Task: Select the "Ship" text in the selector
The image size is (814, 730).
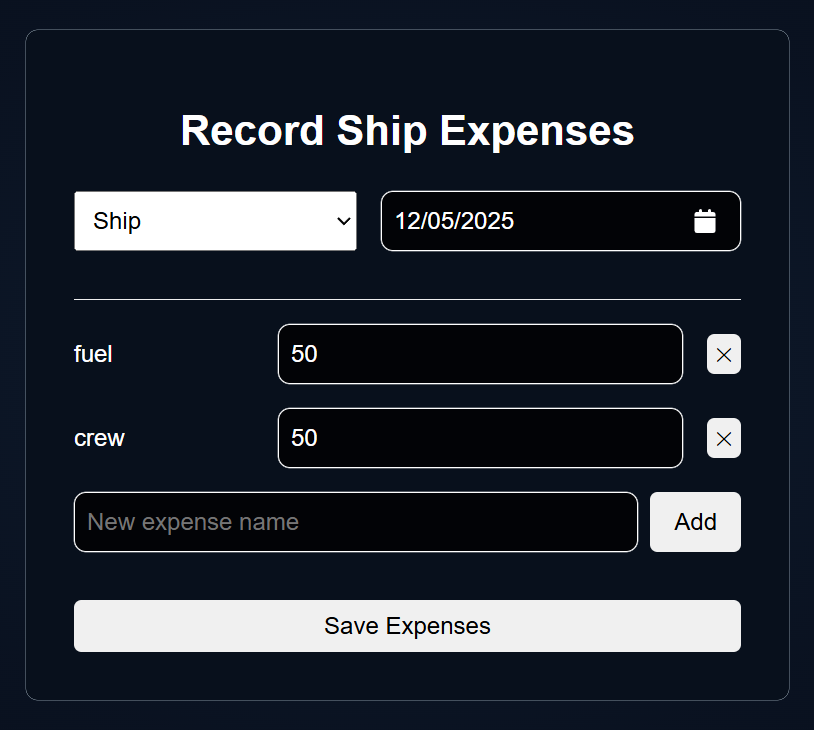Action: point(117,221)
